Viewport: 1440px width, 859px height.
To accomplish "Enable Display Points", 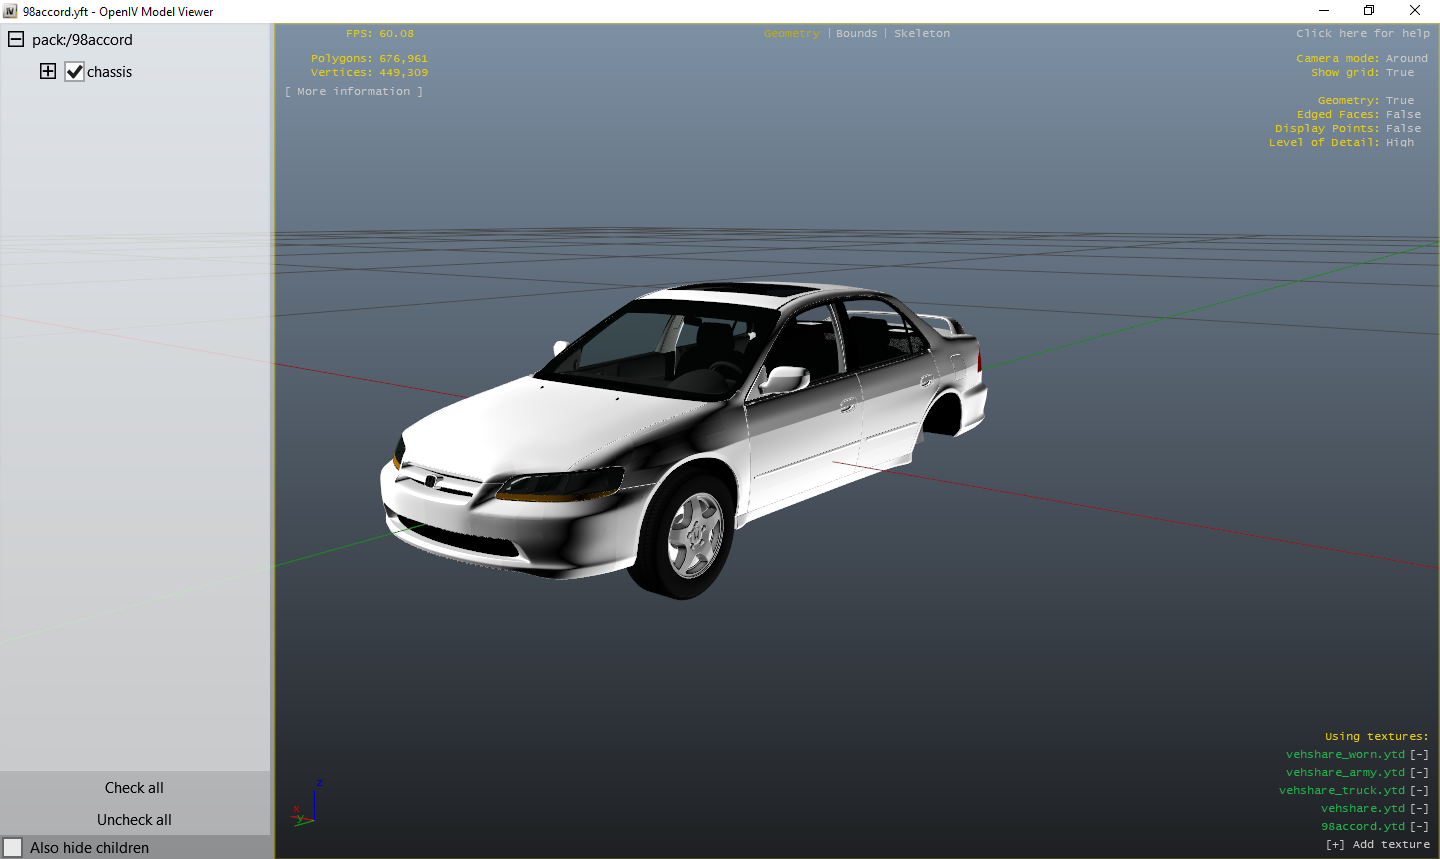I will [x=1403, y=128].
